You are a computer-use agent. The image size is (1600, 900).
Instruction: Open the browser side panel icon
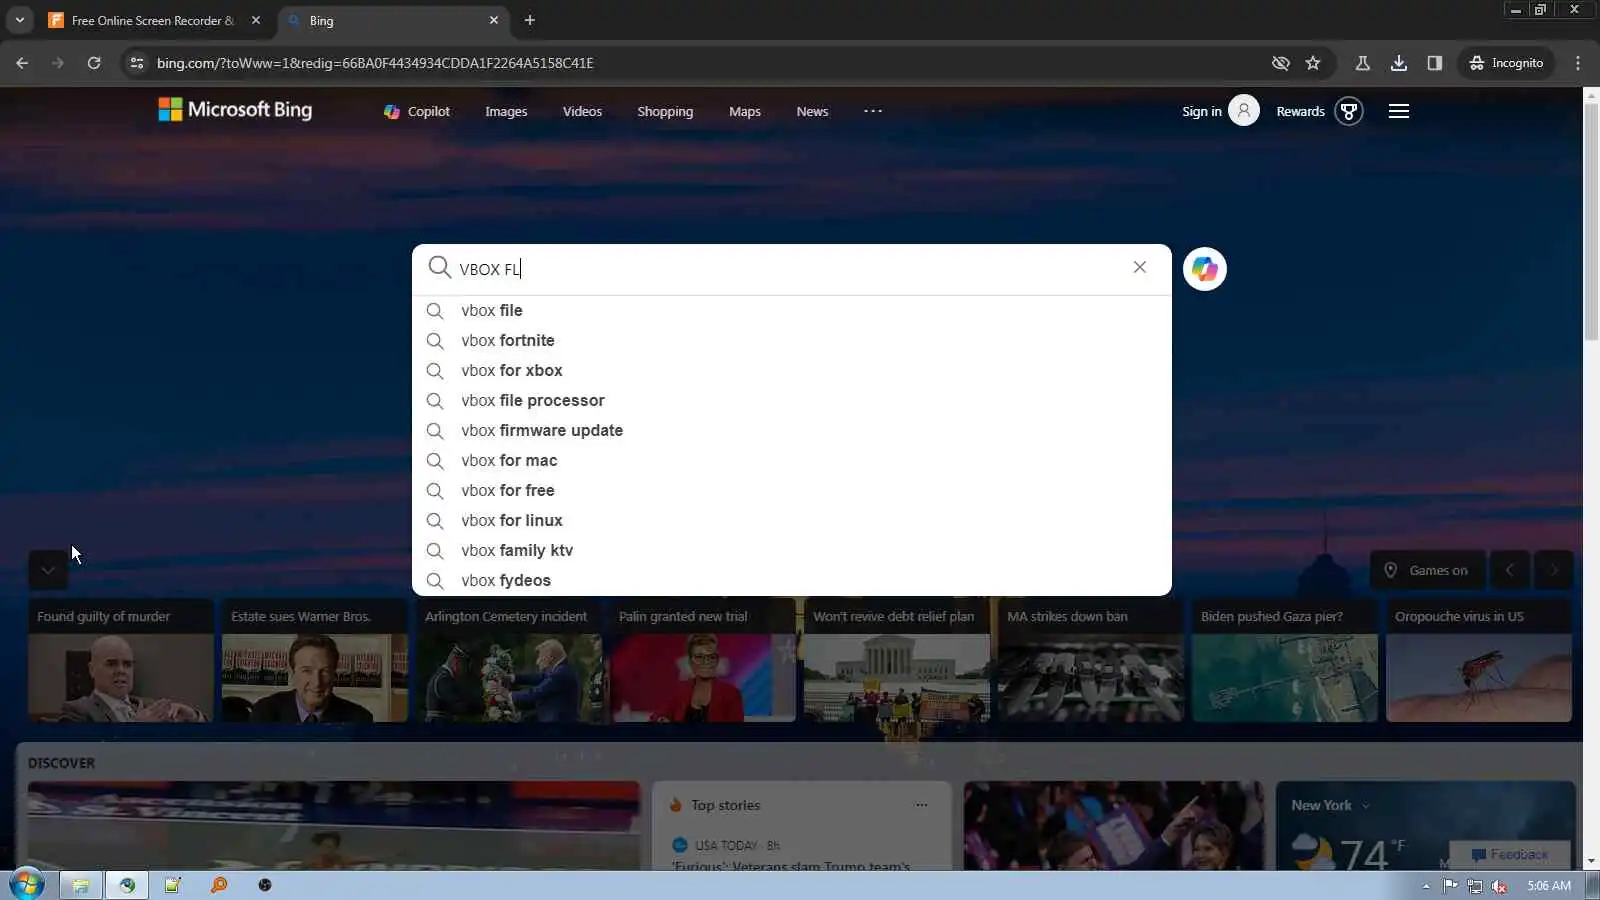pyautogui.click(x=1435, y=63)
